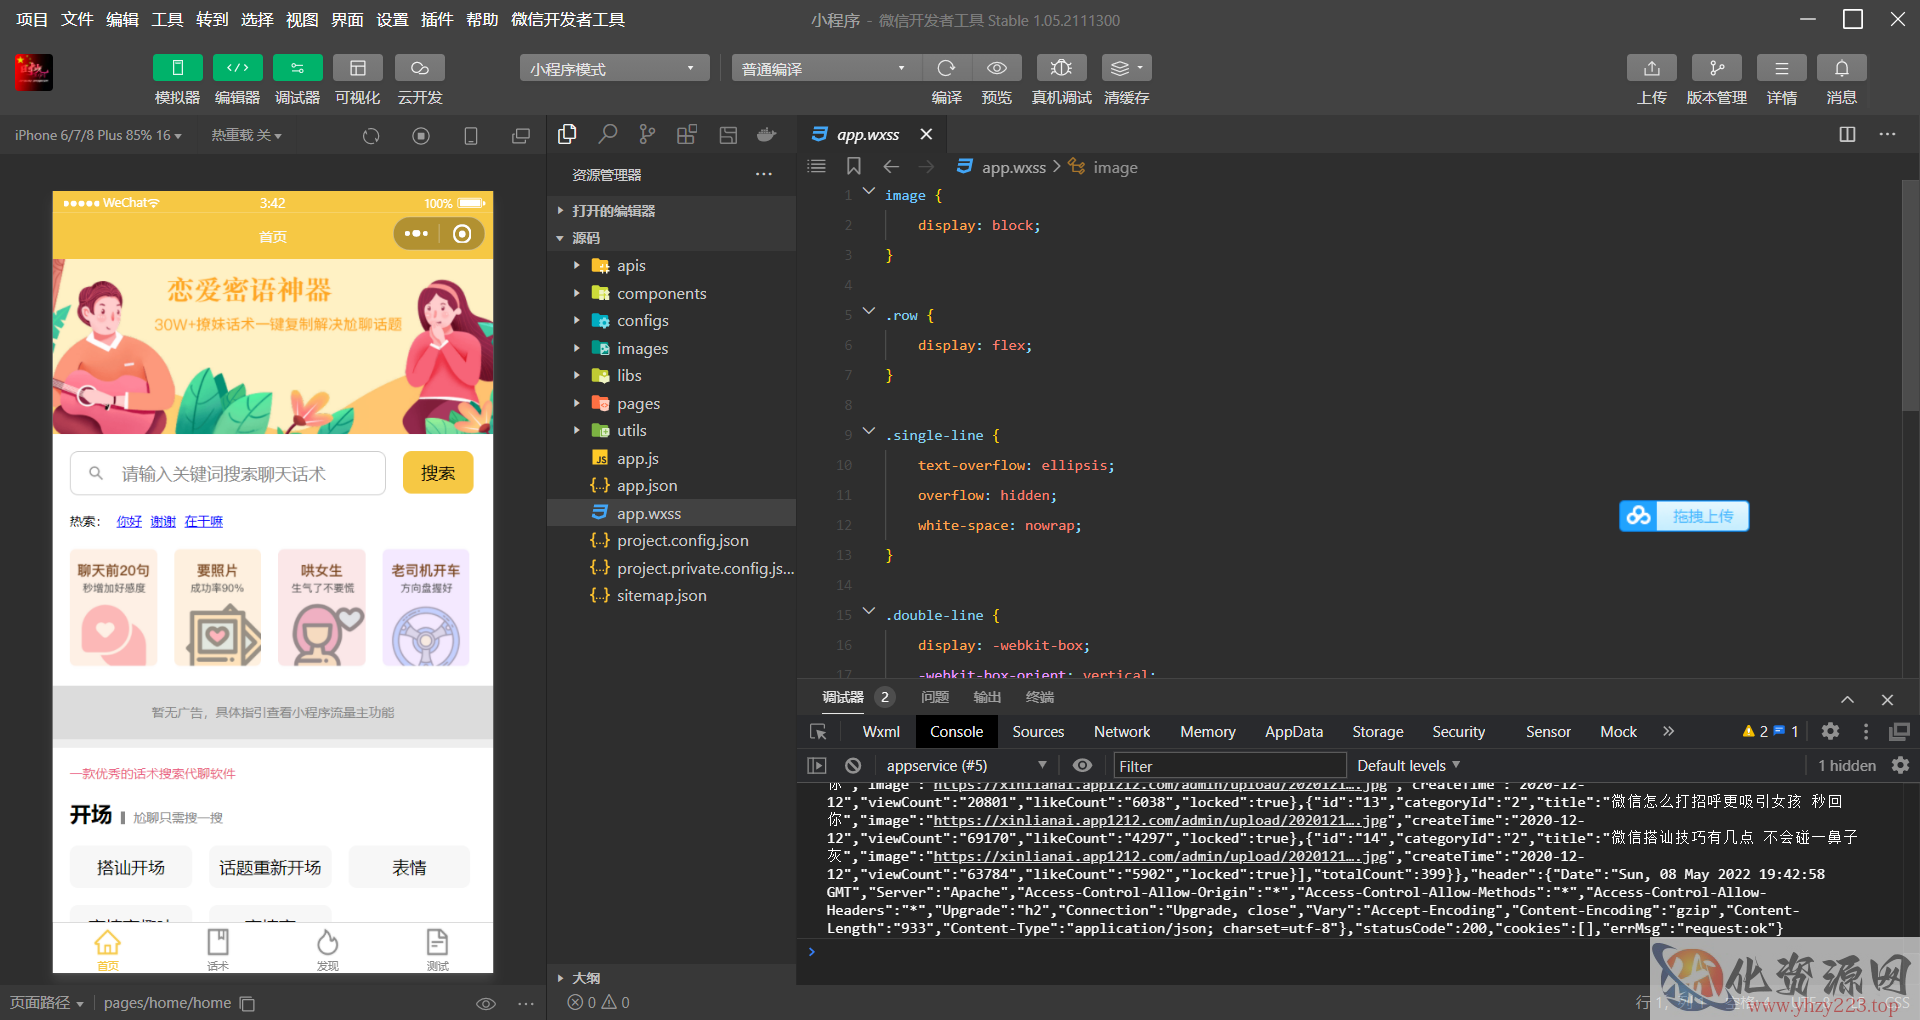Image resolution: width=1920 pixels, height=1020 pixels.
Task: Toggle the simulator device frame icon
Action: click(x=471, y=136)
